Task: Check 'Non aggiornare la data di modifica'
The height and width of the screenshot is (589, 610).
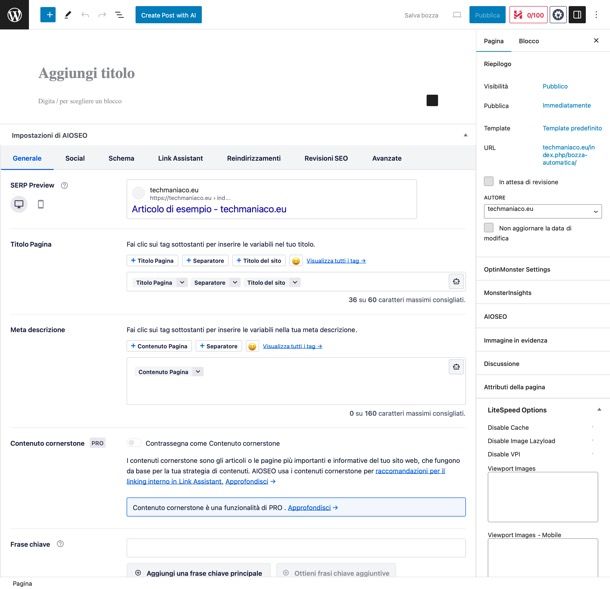Action: click(489, 228)
